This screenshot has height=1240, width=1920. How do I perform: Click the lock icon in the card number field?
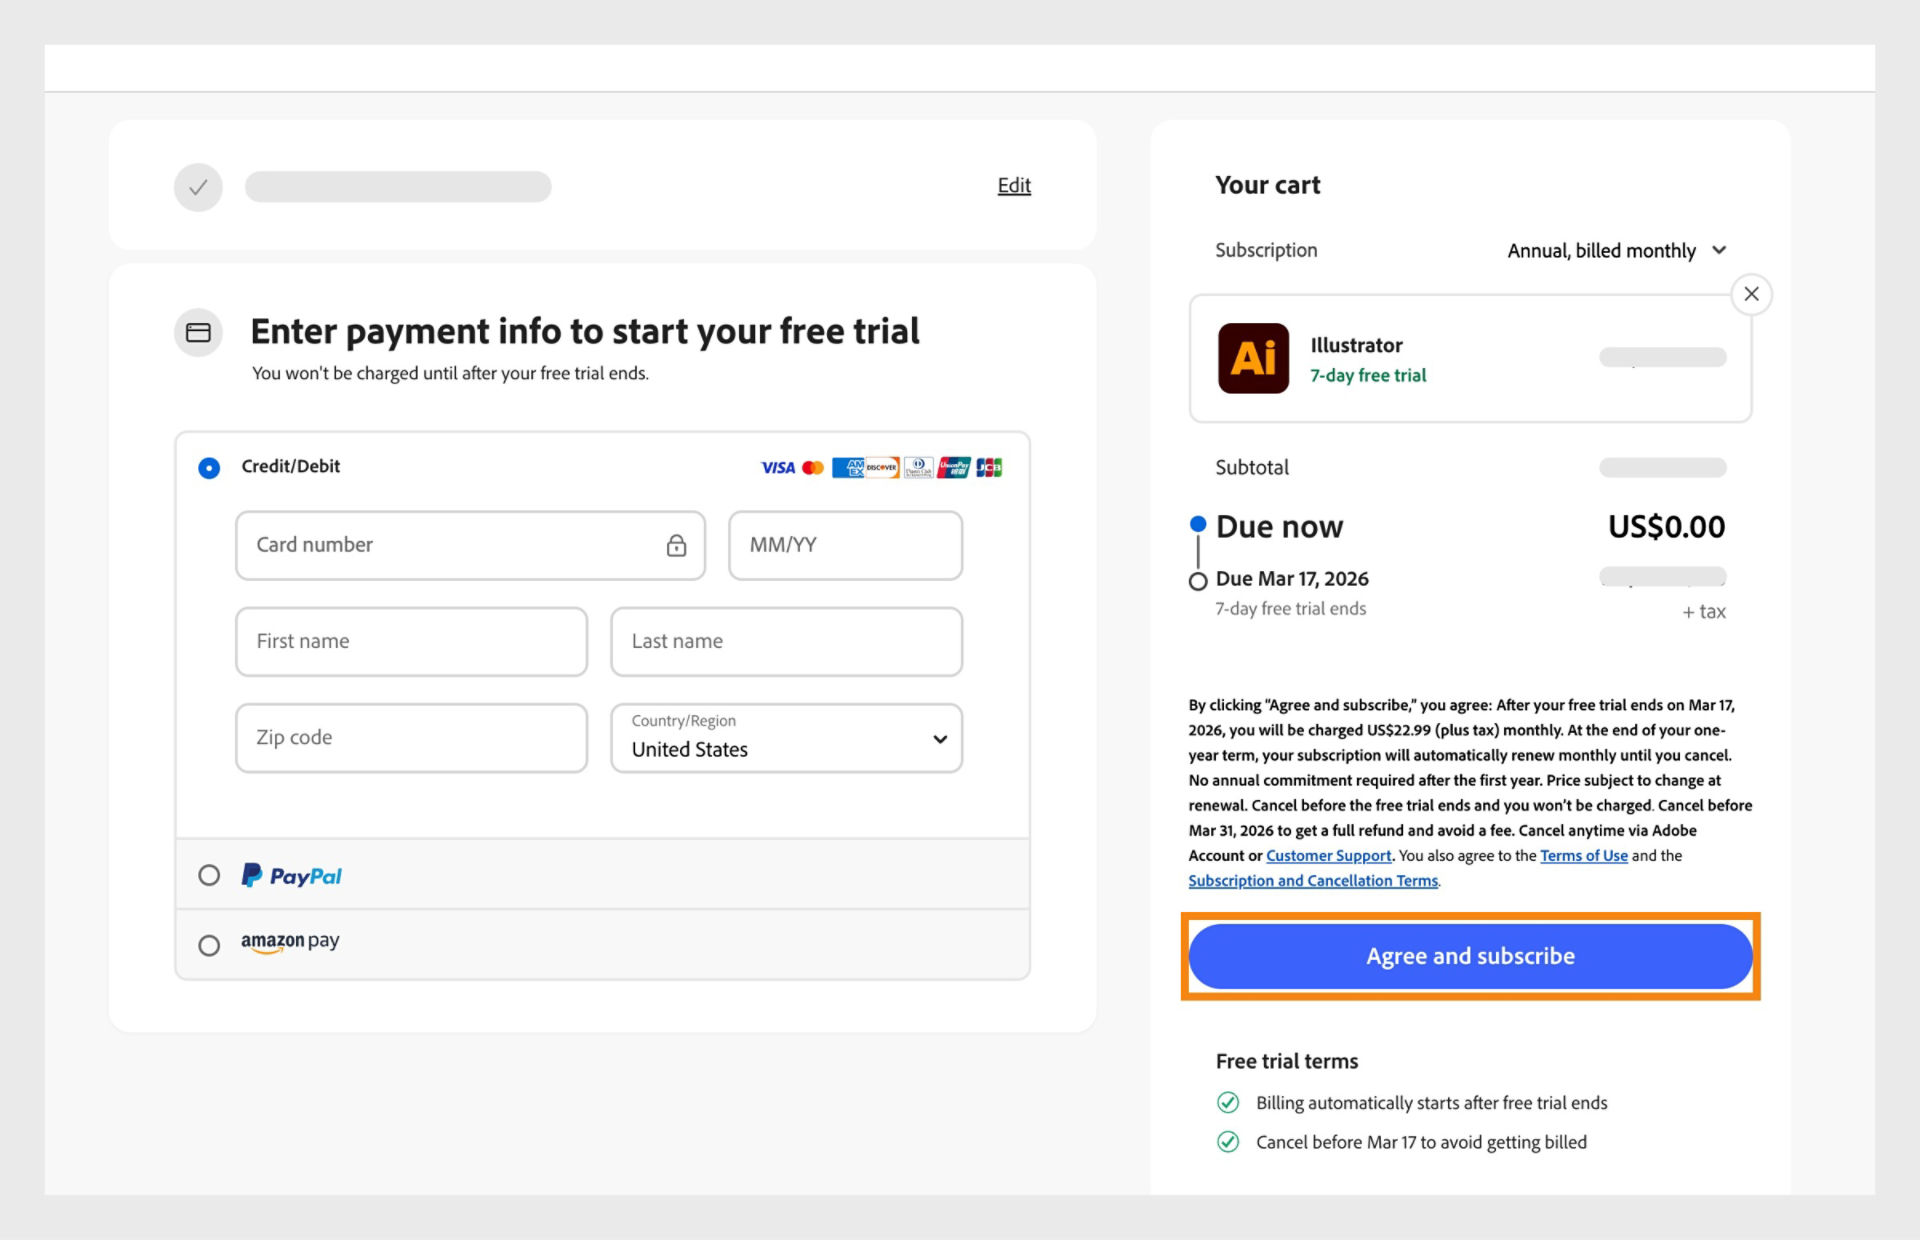678,546
